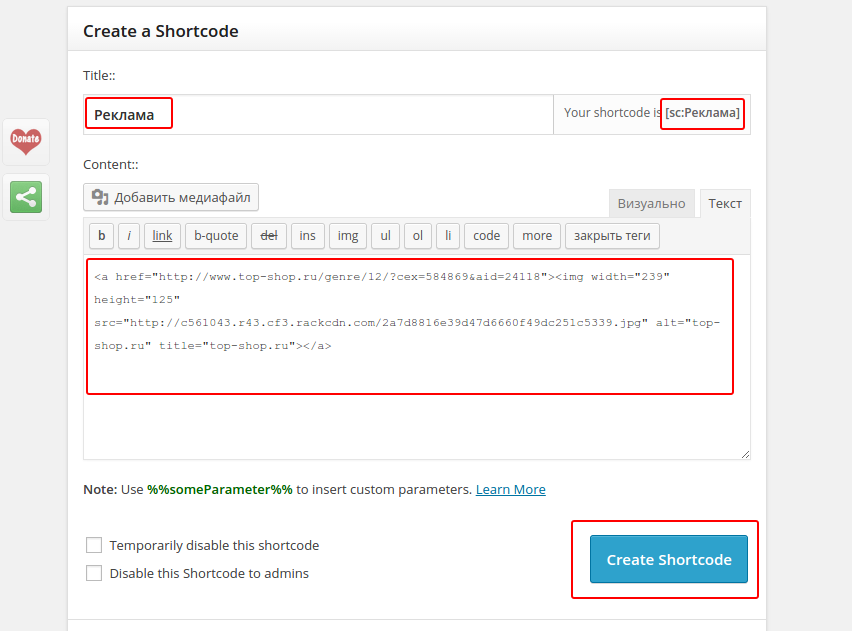This screenshot has width=852, height=631.
Task: Click the ul list button
Action: click(x=385, y=236)
